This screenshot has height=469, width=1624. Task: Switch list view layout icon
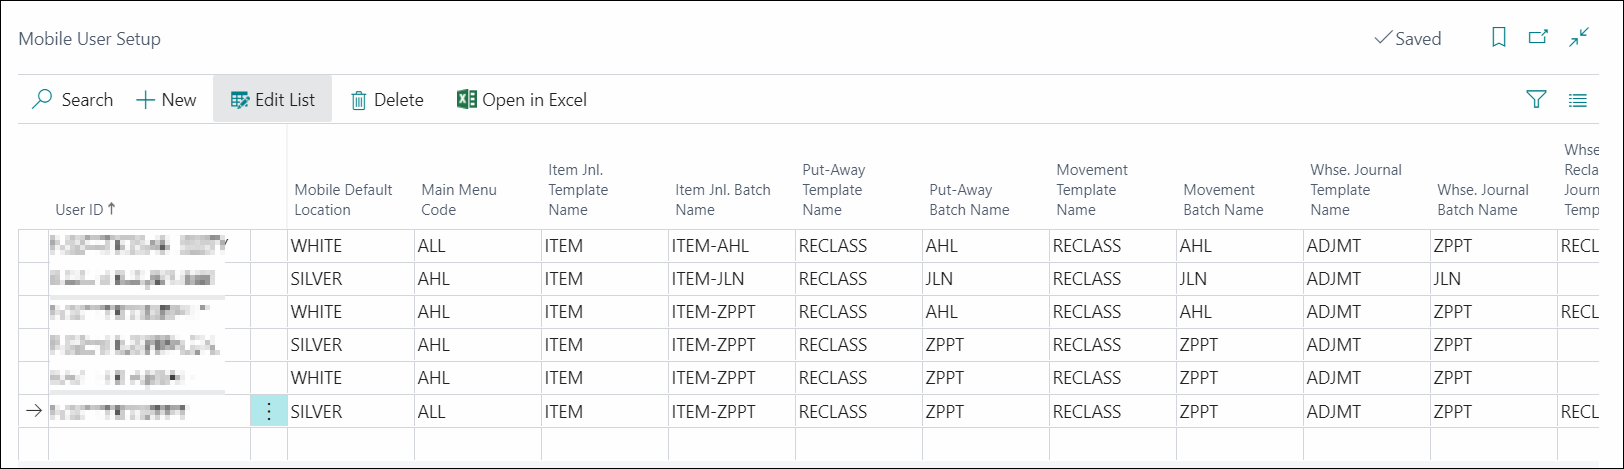pos(1578,100)
